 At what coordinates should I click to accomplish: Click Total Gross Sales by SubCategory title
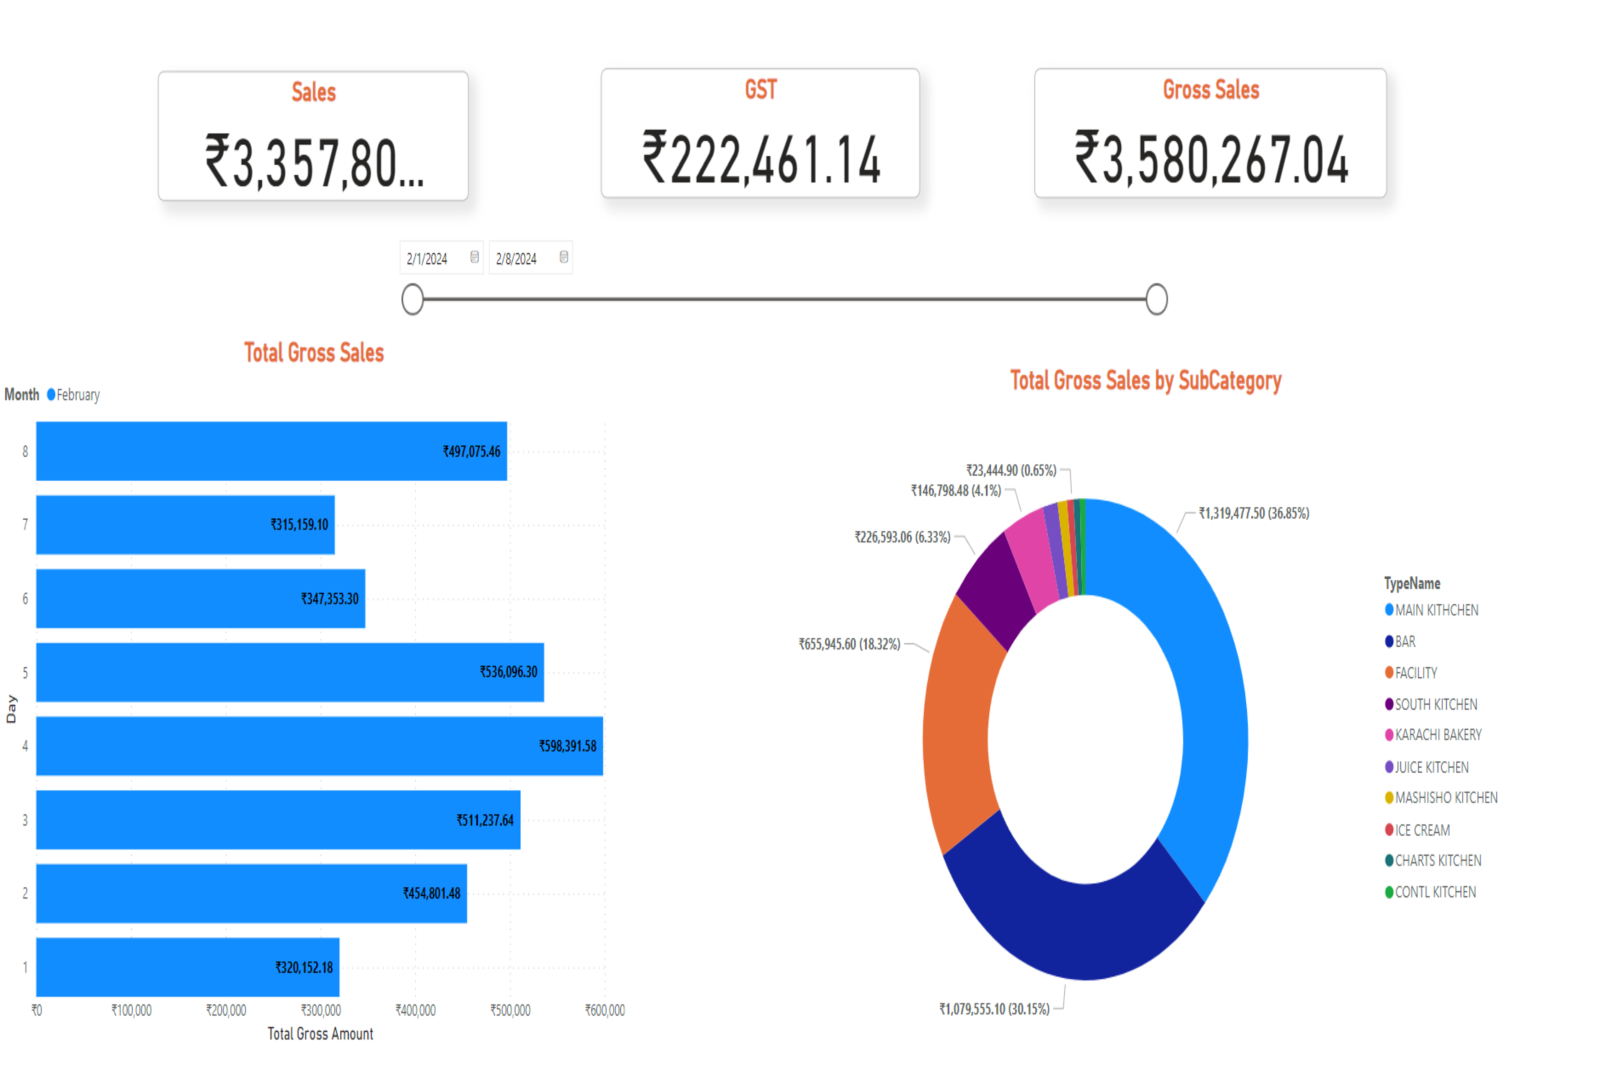pyautogui.click(x=1146, y=381)
